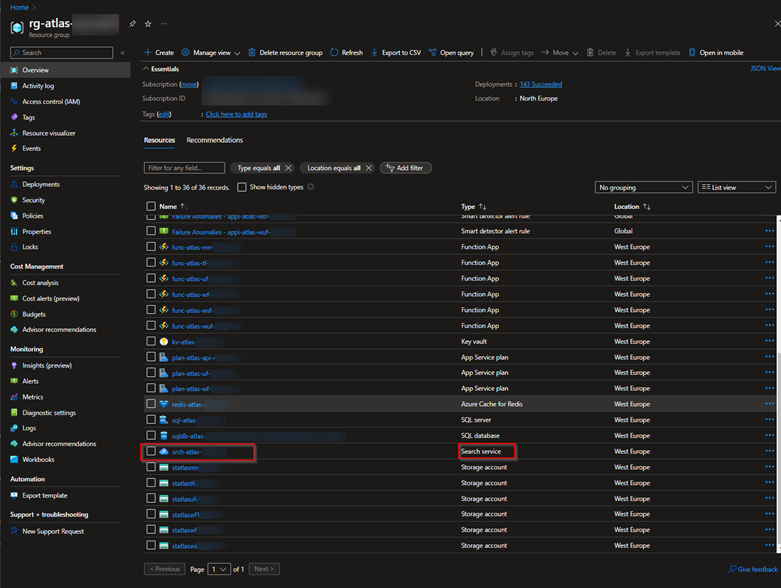
Task: Click the Add filter button
Action: (x=405, y=168)
